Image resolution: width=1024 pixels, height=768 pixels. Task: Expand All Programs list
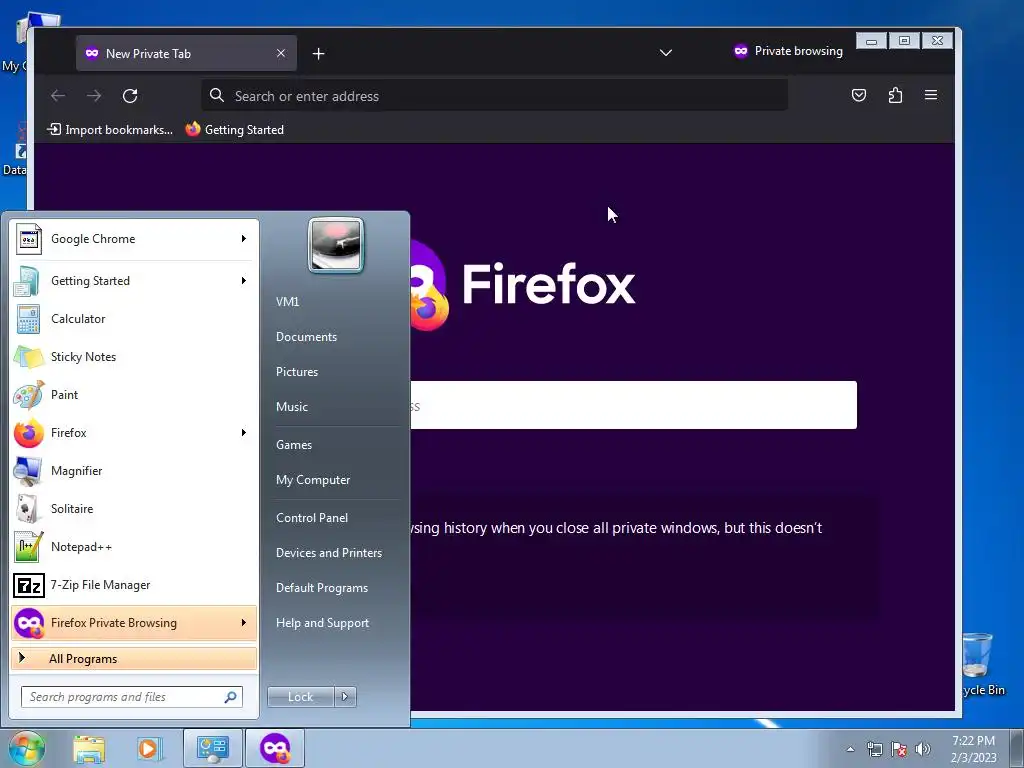(134, 659)
